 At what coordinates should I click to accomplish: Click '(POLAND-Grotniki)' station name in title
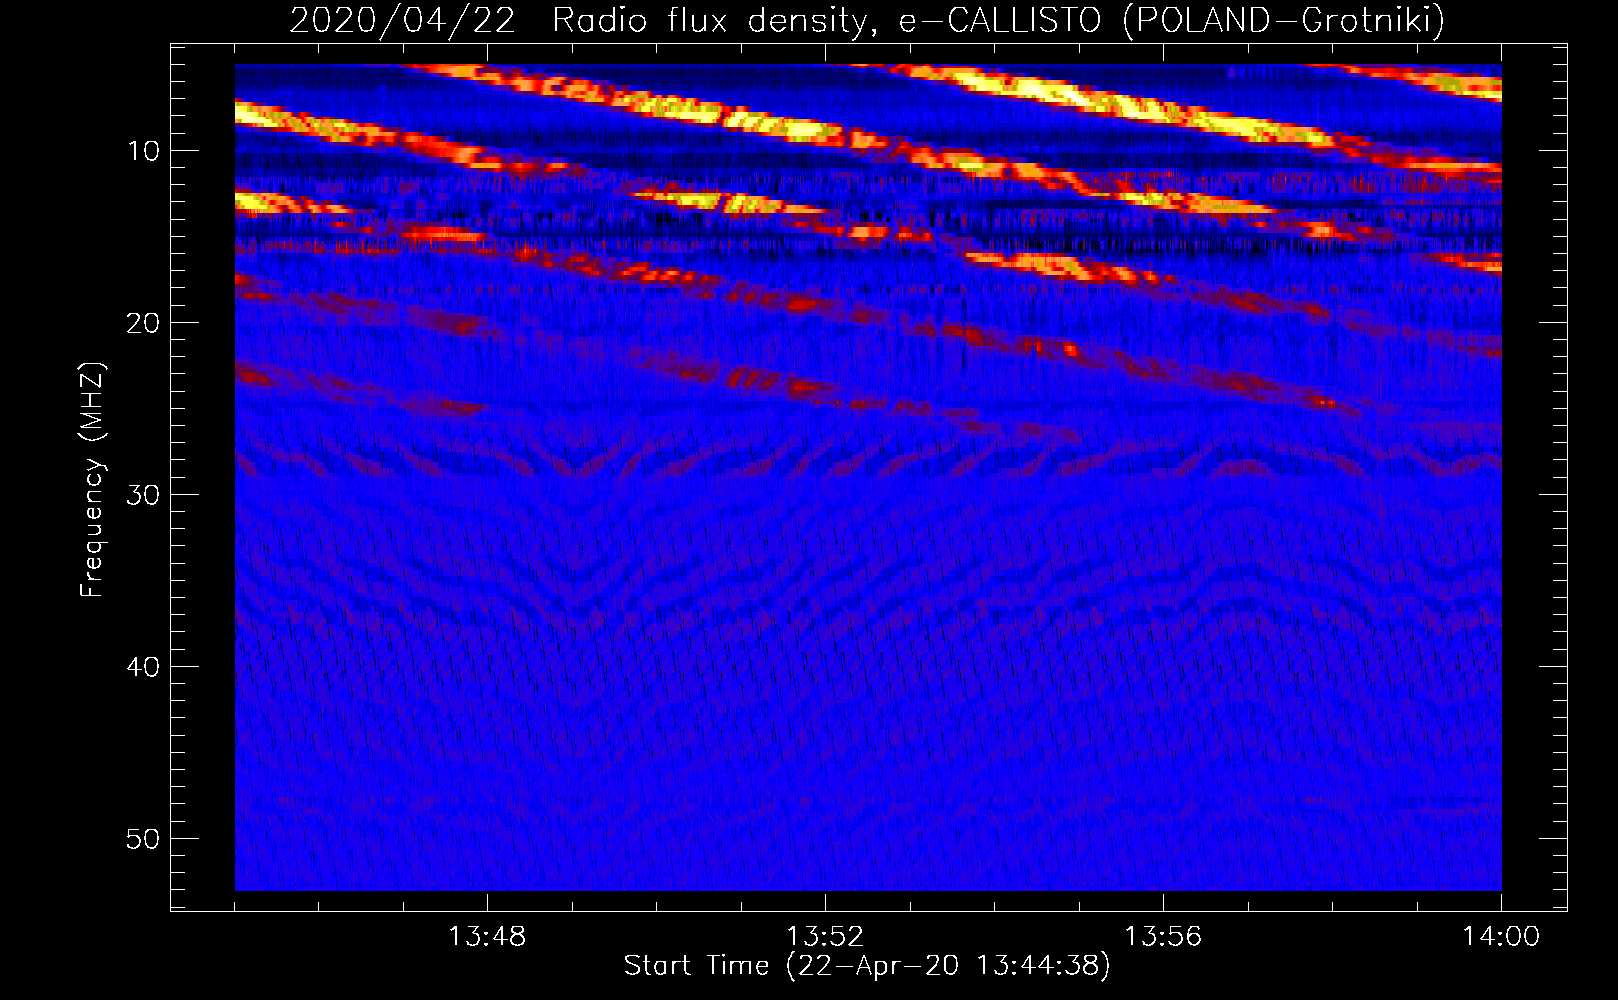pos(1284,20)
